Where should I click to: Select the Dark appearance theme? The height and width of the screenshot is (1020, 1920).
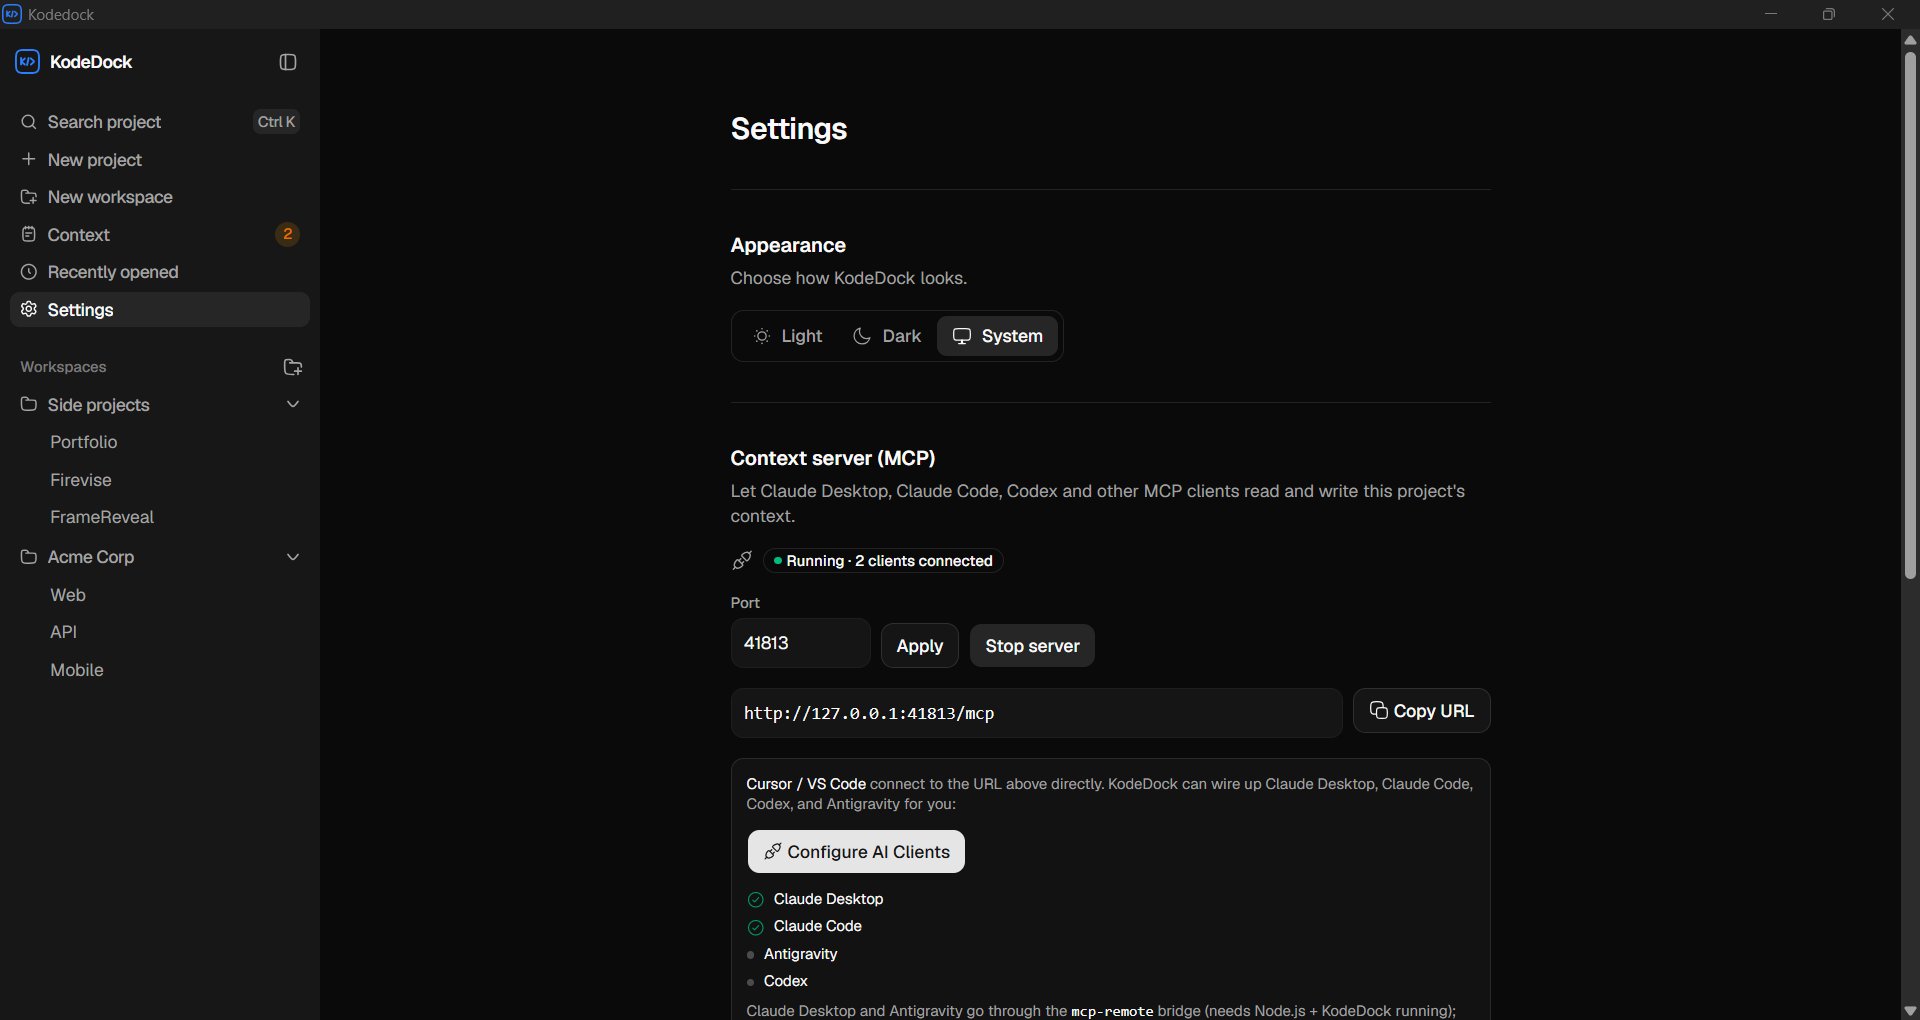click(886, 336)
